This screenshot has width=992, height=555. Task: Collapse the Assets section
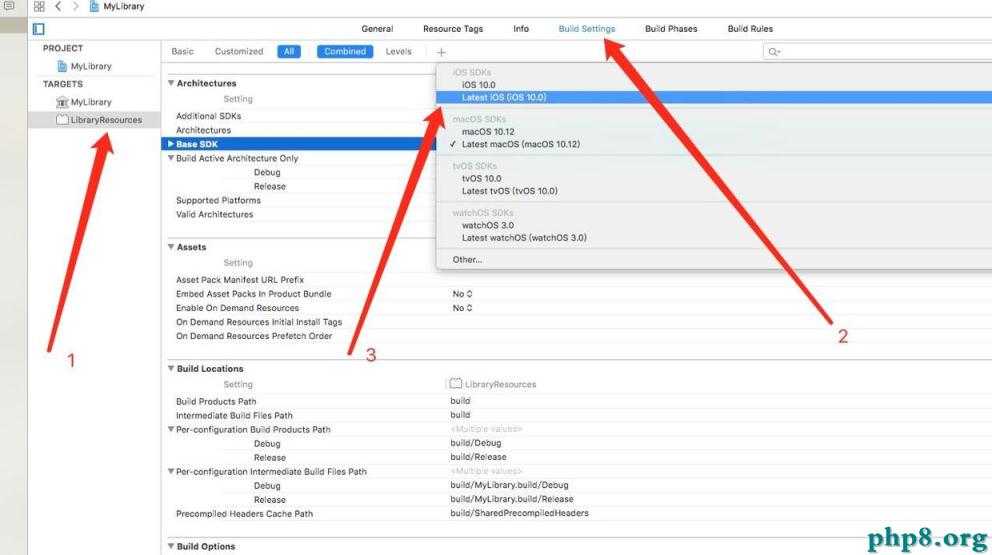click(x=171, y=247)
